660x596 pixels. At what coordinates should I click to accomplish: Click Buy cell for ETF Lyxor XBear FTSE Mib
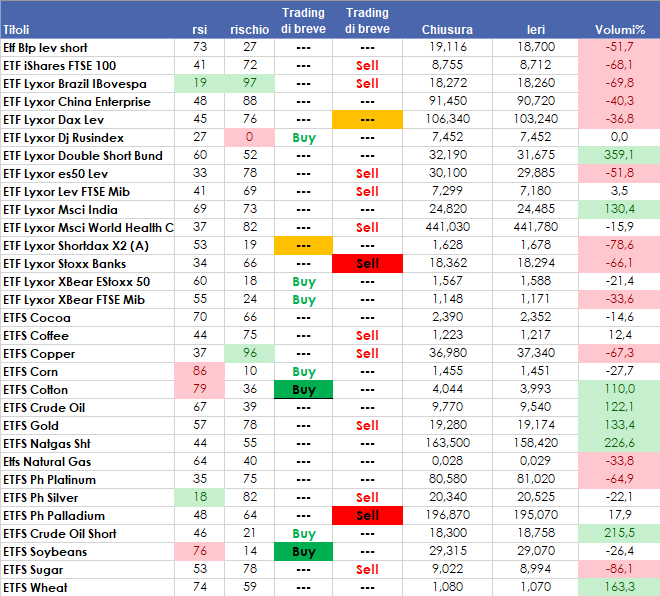(303, 300)
